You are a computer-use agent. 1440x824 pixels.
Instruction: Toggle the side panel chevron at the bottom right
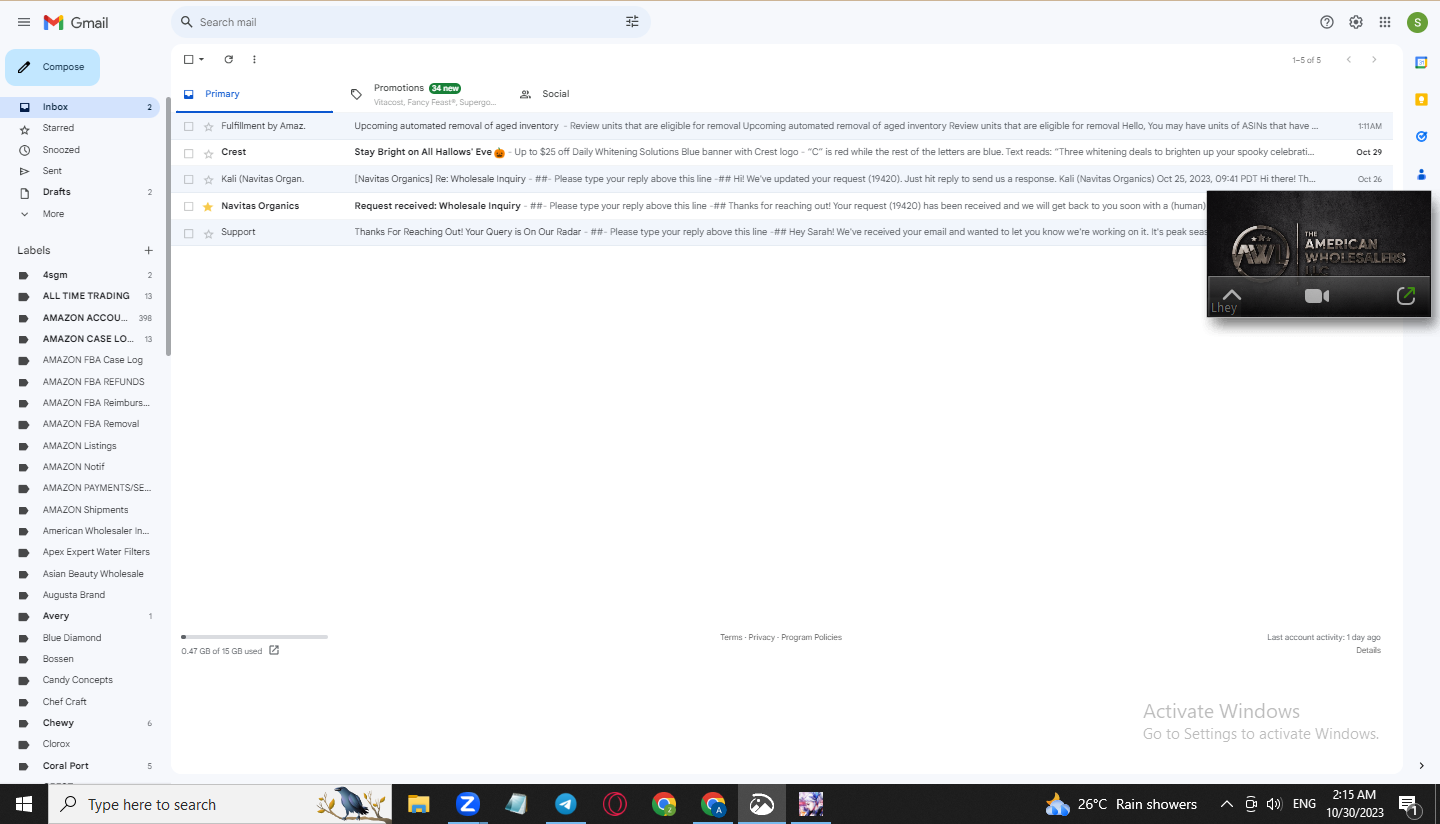1421,766
